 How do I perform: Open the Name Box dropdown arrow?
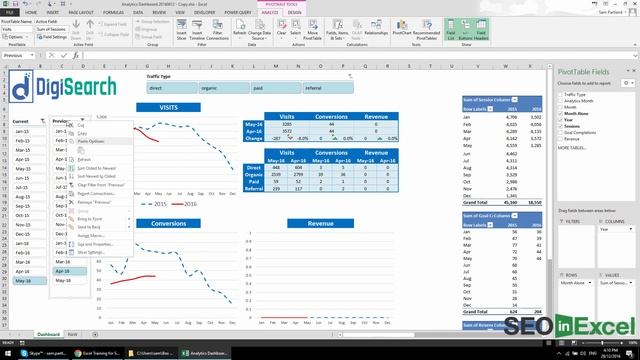32,55
